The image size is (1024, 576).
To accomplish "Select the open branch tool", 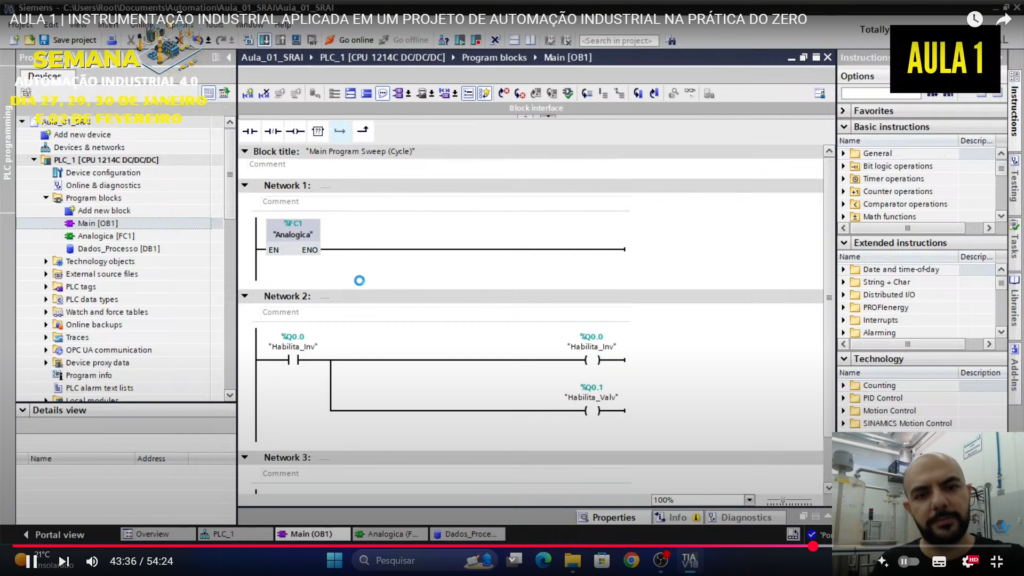I will 340,131.
